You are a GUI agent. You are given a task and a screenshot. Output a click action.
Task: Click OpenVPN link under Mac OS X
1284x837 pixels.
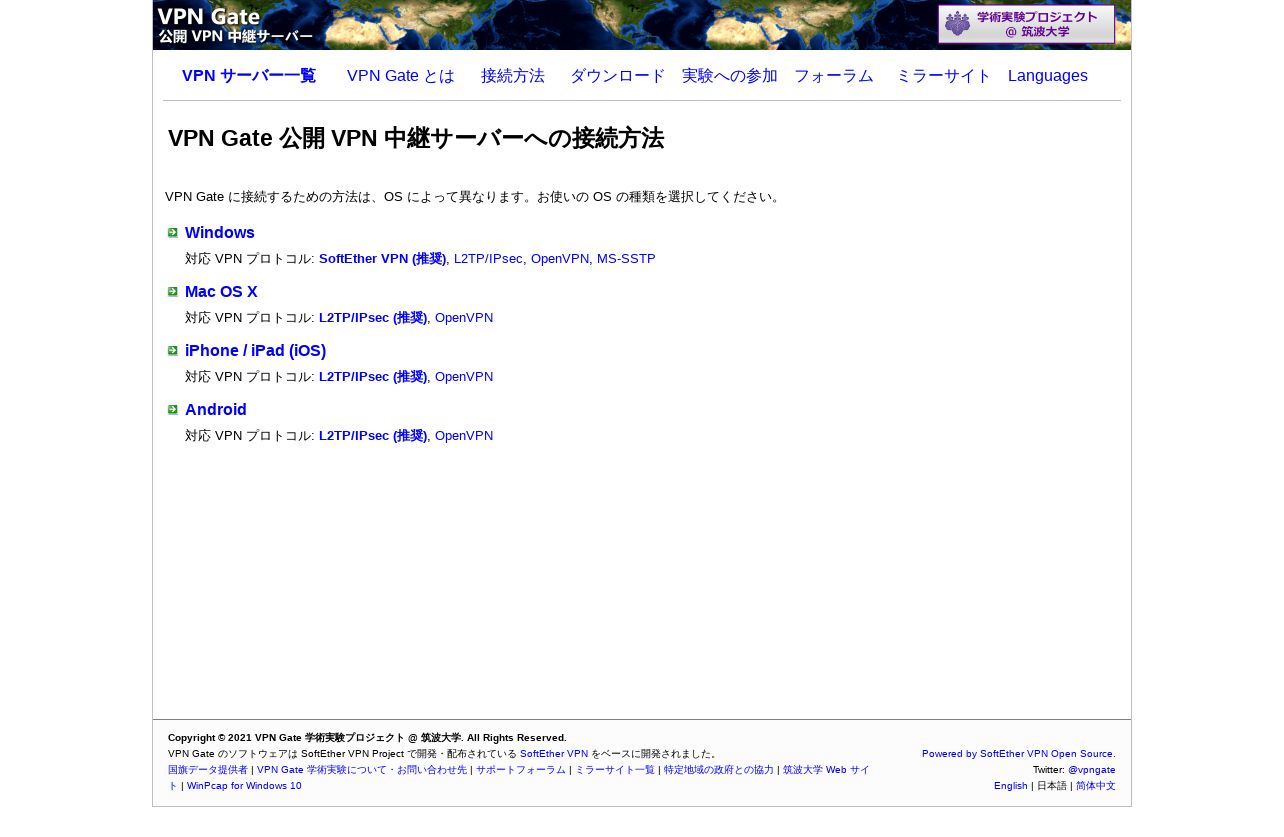coord(464,318)
